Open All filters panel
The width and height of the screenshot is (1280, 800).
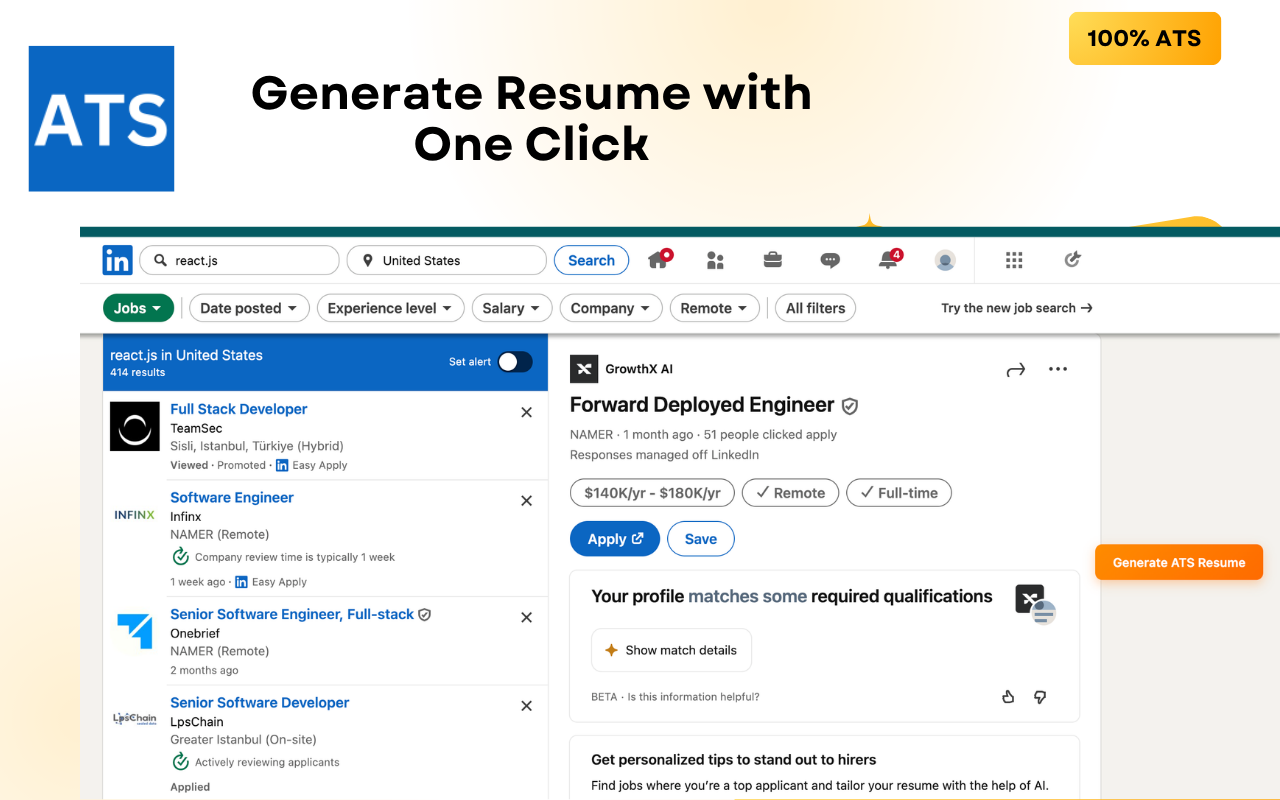(x=815, y=308)
